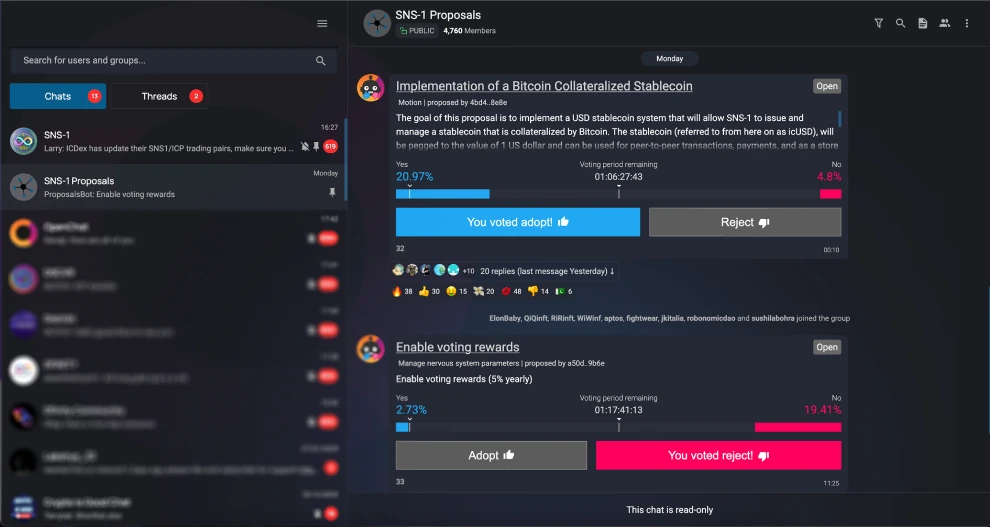Screen dimensions: 990x527
Task: Switch to the Chats tab
Action: click(58, 96)
